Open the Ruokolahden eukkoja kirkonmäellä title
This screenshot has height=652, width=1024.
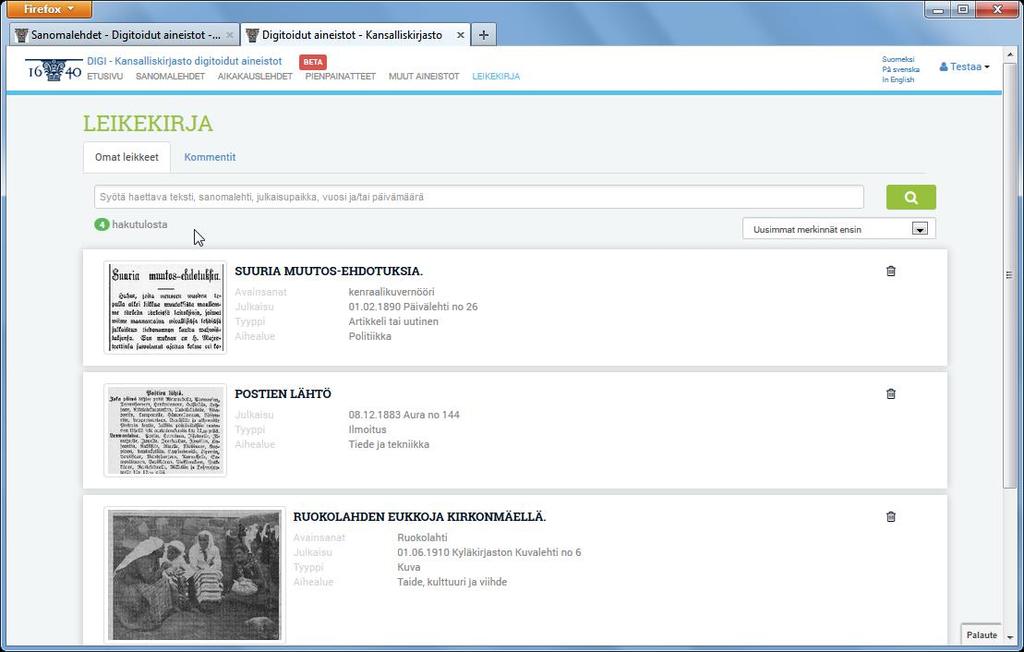(x=419, y=517)
